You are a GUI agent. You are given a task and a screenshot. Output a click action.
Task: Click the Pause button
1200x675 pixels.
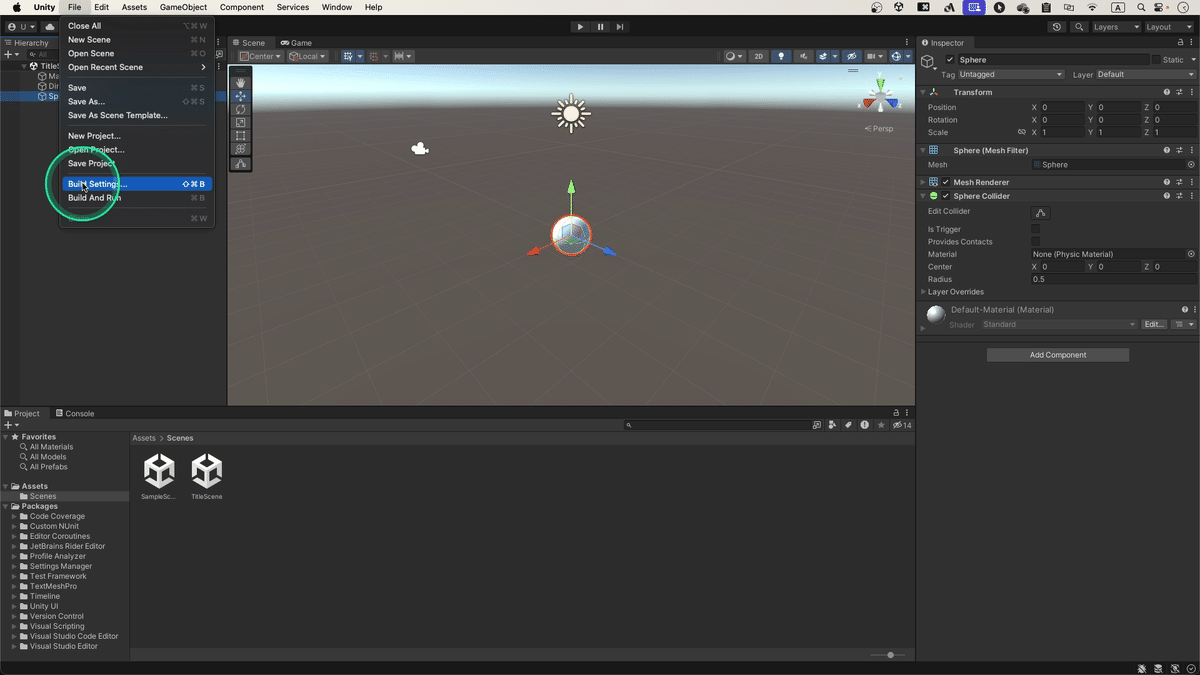pyautogui.click(x=600, y=27)
